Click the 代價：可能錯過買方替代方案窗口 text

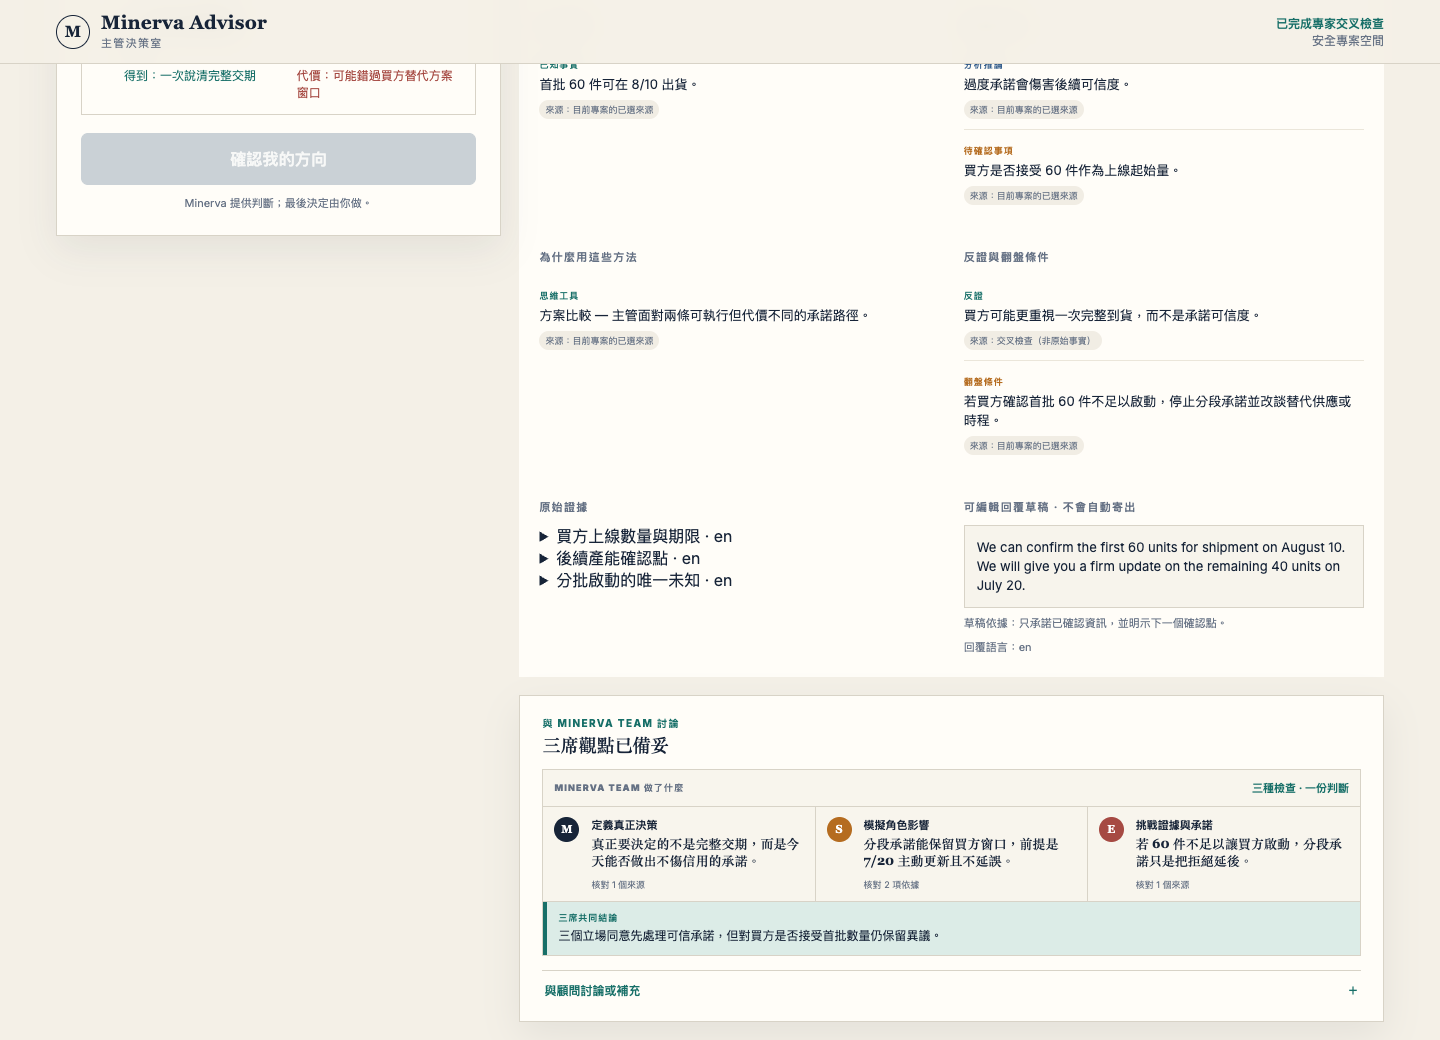click(x=375, y=84)
